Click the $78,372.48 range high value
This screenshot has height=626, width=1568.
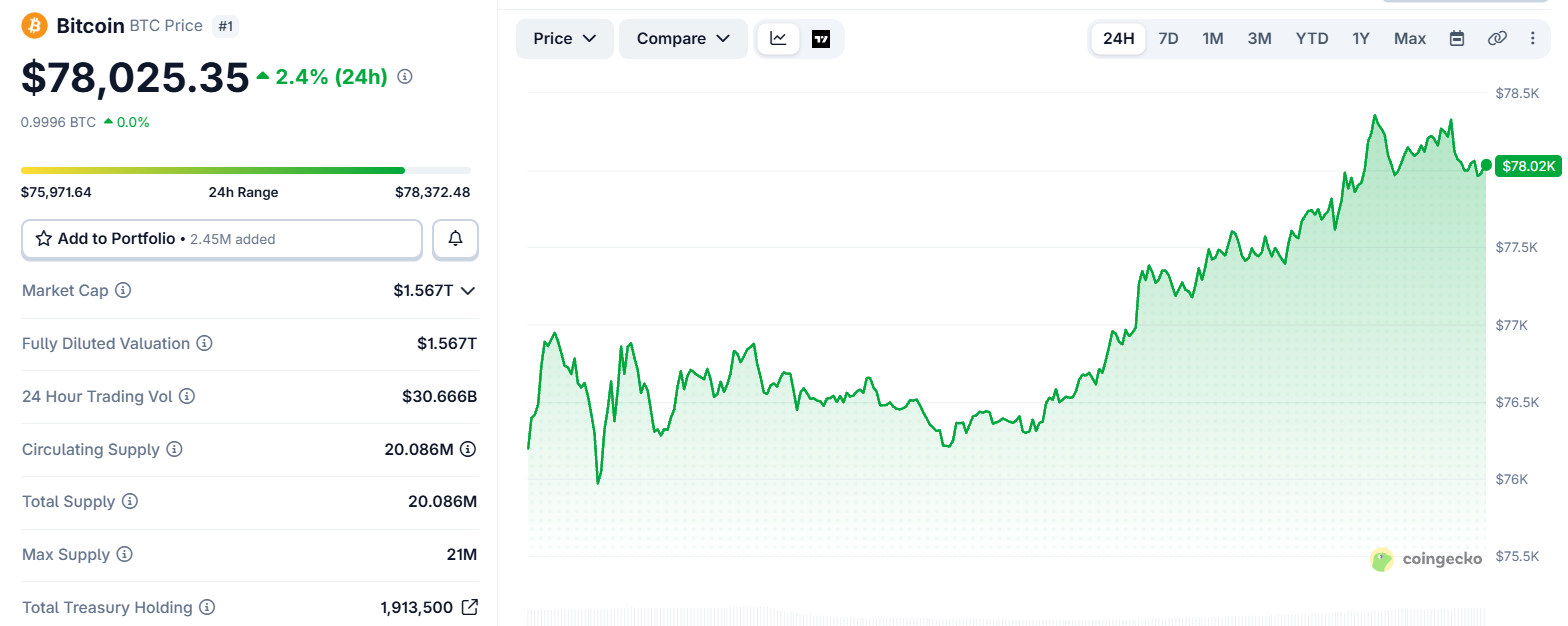click(x=432, y=192)
